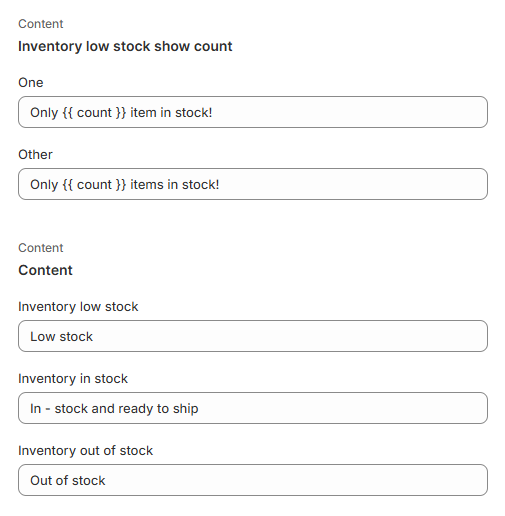Click the 'One' field label
The image size is (505, 516).
(31, 82)
